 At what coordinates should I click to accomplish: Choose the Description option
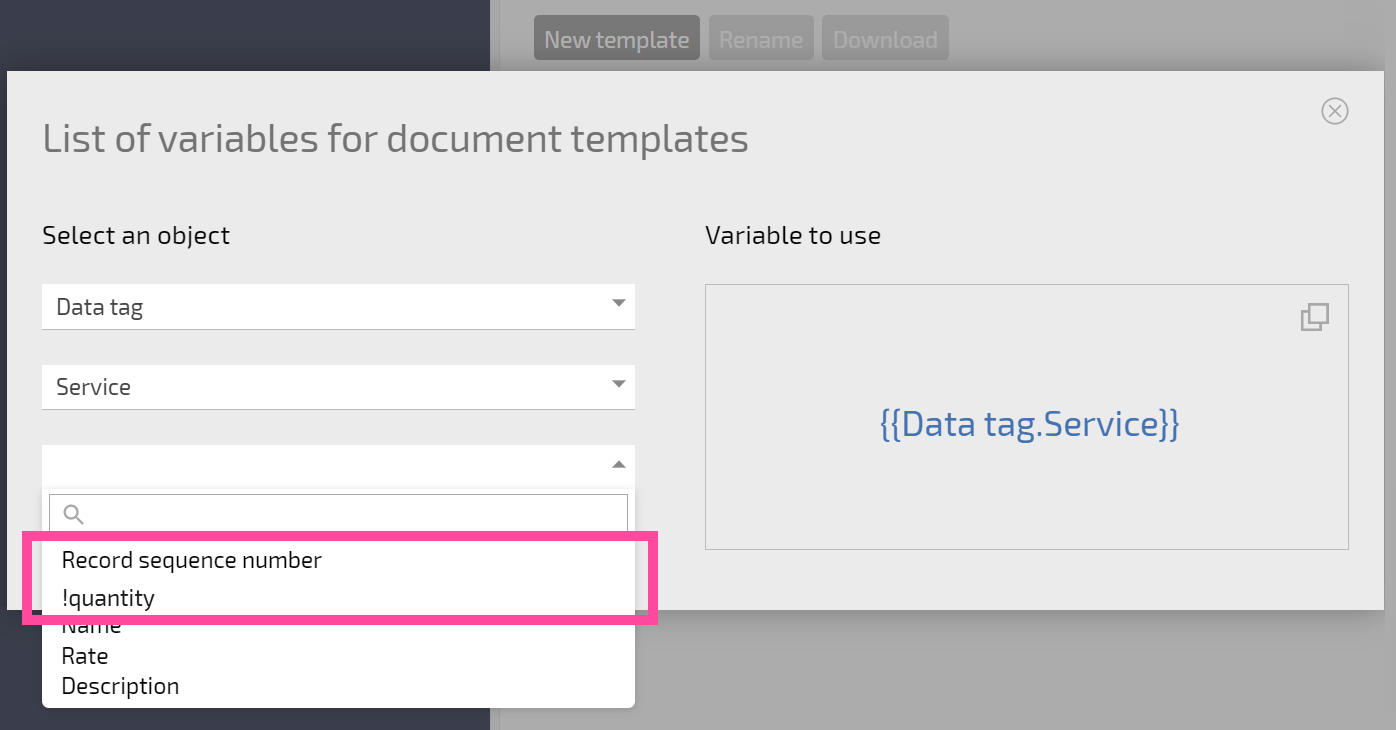pos(338,686)
